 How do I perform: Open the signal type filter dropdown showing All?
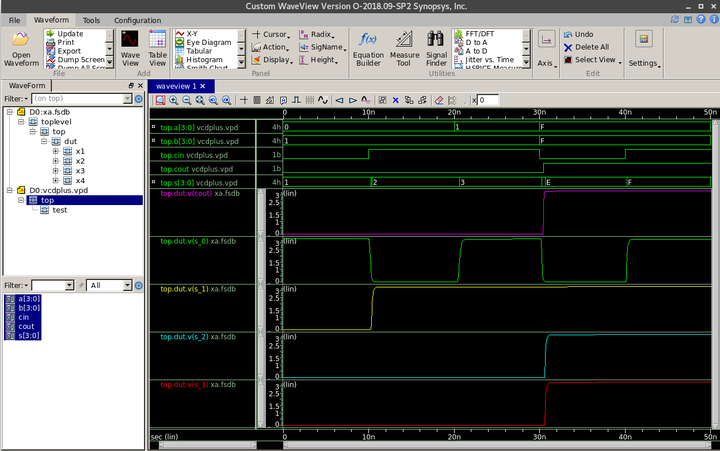(108, 285)
